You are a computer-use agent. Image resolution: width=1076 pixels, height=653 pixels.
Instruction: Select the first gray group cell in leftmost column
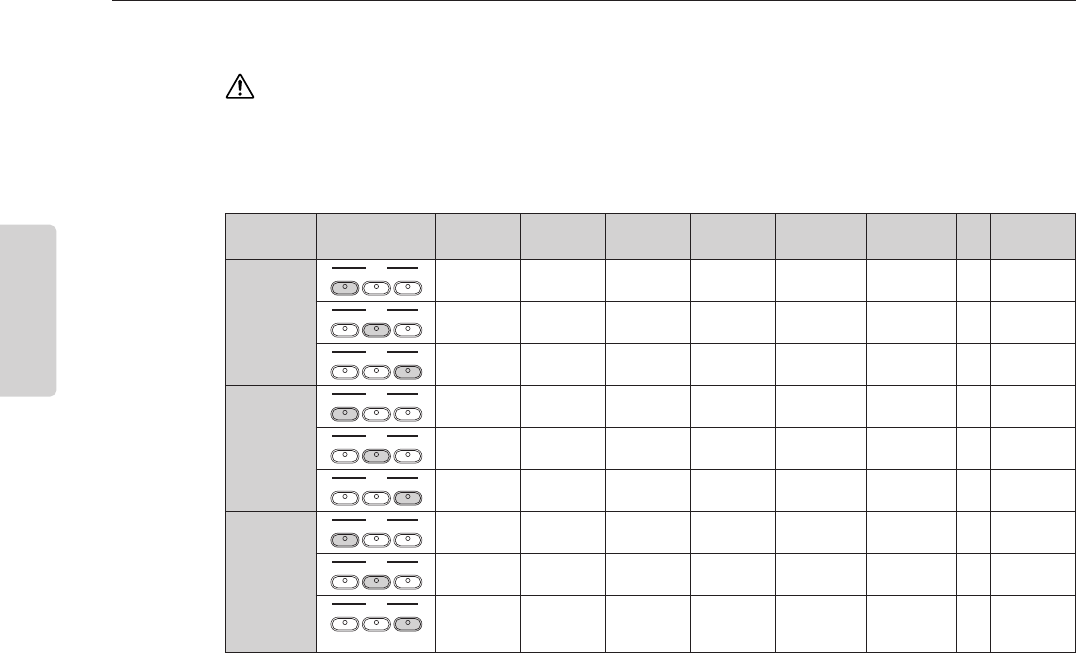(271, 322)
